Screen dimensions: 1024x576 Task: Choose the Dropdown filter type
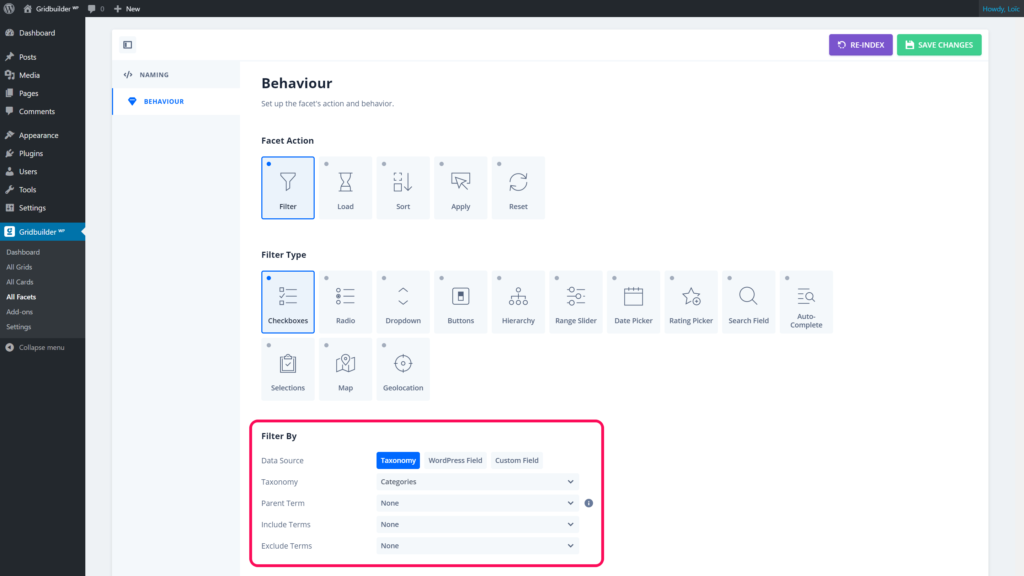(x=403, y=302)
